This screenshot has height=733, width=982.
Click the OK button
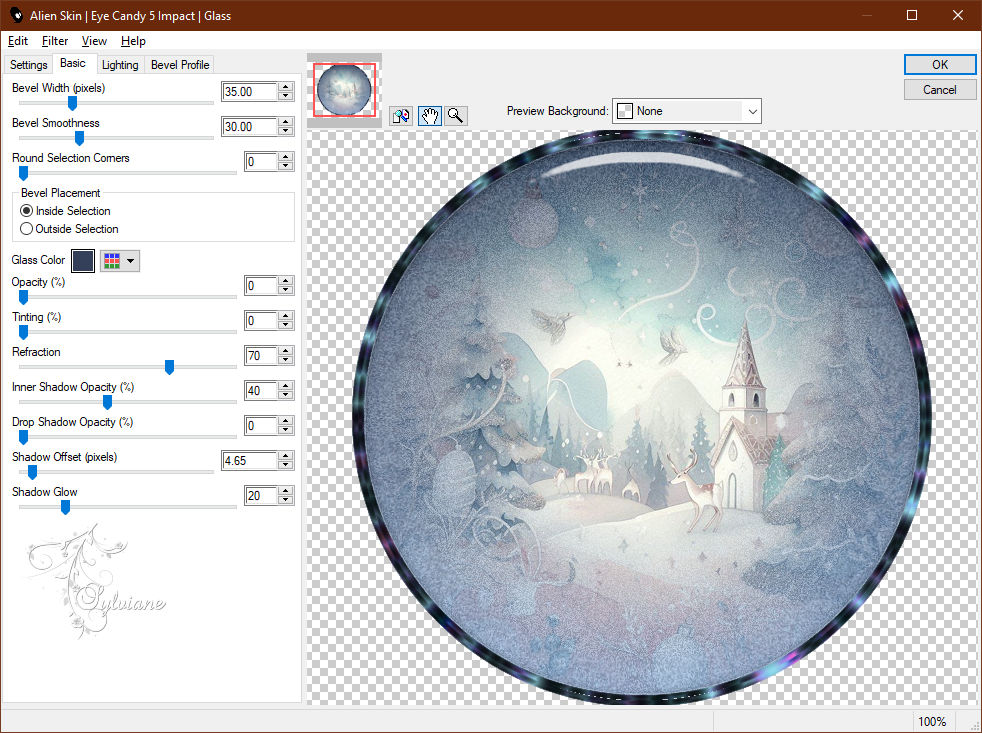pyautogui.click(x=939, y=65)
